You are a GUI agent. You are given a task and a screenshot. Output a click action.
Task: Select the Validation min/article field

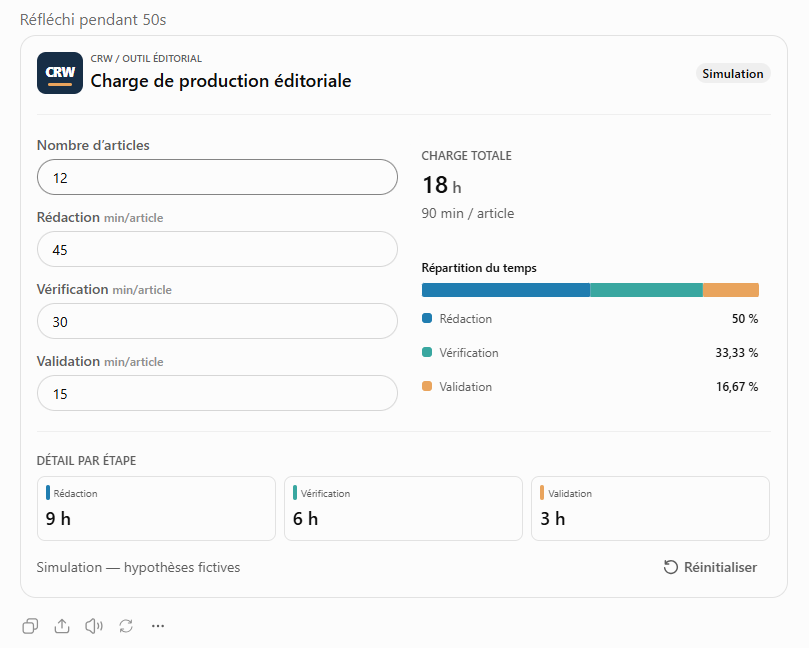[217, 393]
